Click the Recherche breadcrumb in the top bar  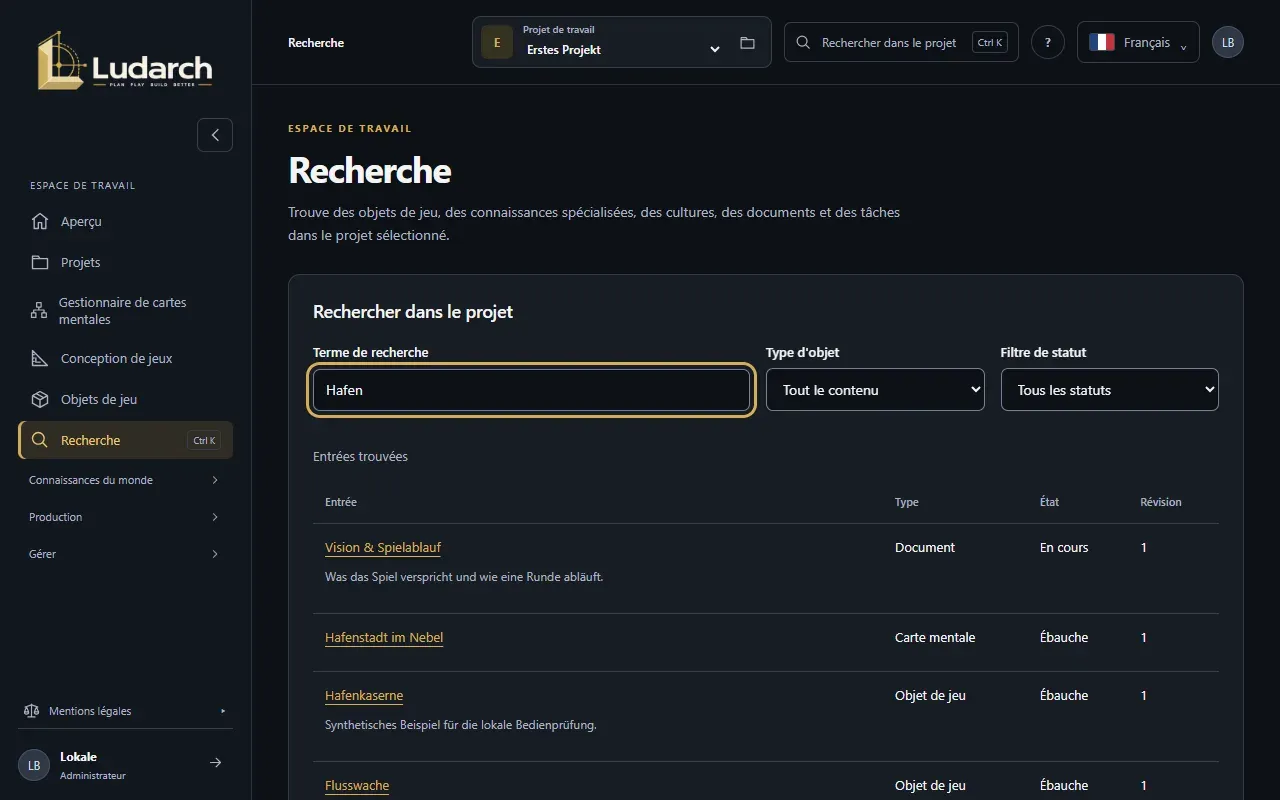316,43
